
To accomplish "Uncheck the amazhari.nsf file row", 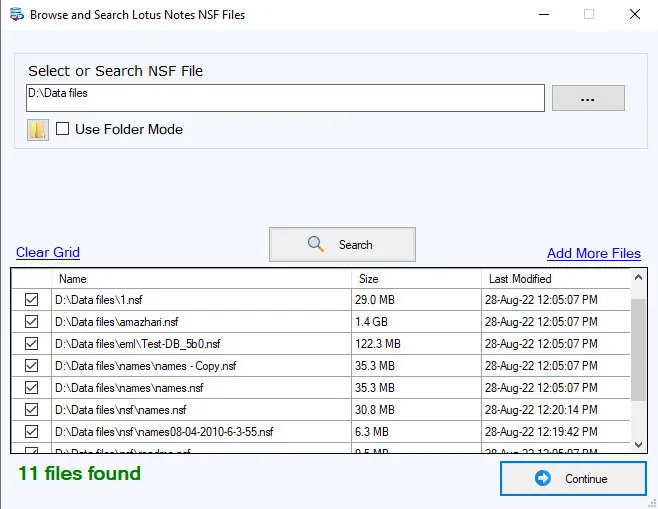I will [x=31, y=322].
